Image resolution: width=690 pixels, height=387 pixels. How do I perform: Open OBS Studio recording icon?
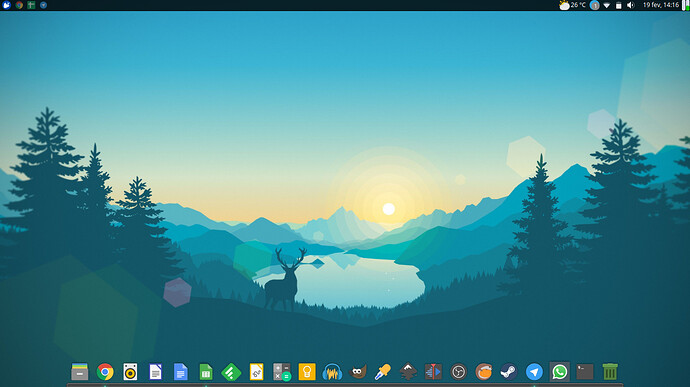pyautogui.click(x=459, y=372)
